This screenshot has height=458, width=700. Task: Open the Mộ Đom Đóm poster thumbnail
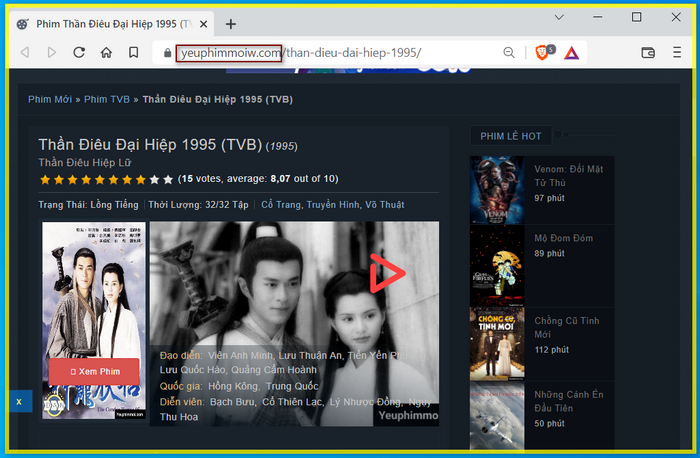[x=497, y=266]
